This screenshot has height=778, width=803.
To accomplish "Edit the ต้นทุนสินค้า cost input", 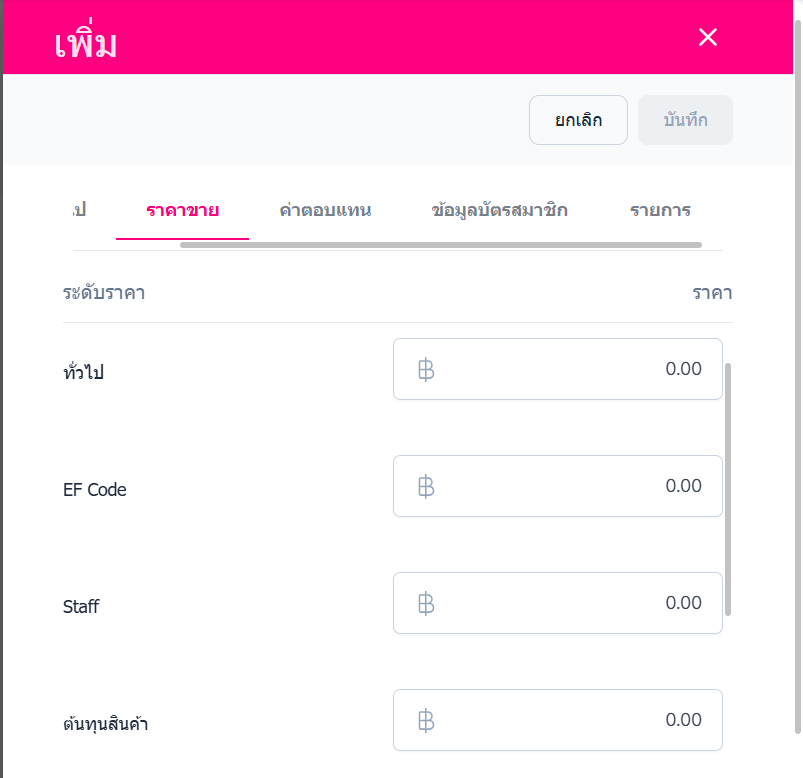I will pyautogui.click(x=570, y=720).
